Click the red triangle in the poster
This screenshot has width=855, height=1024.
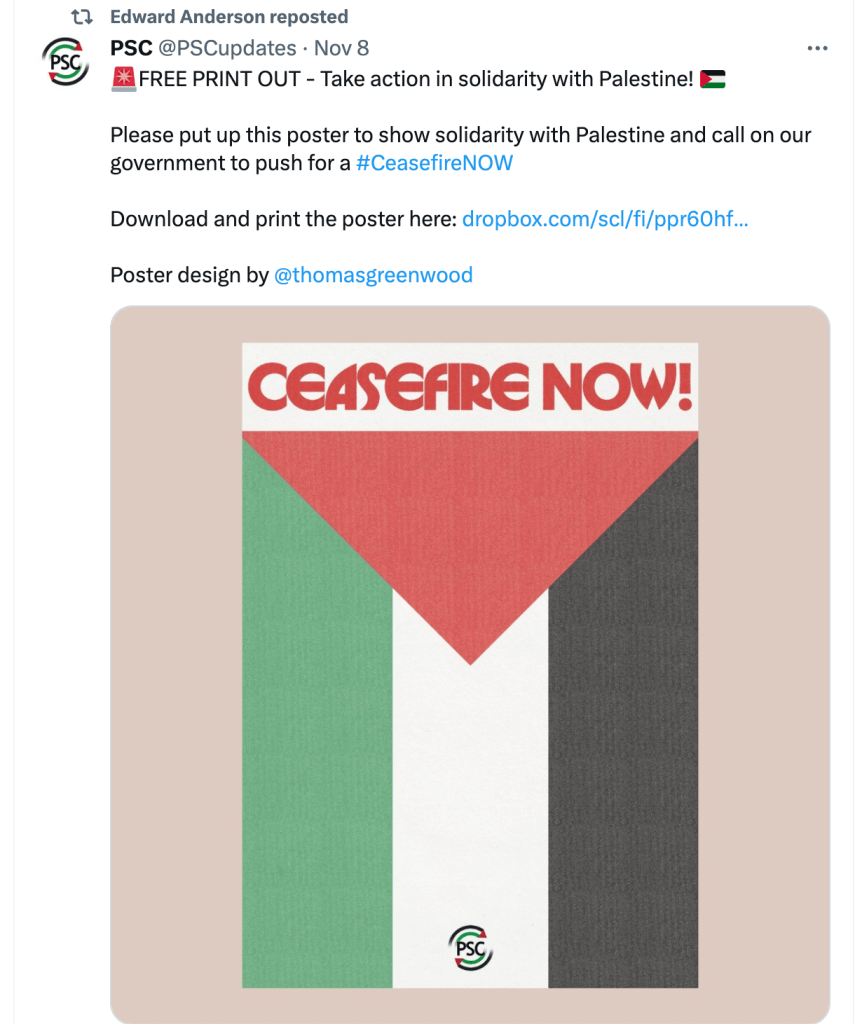[470, 530]
